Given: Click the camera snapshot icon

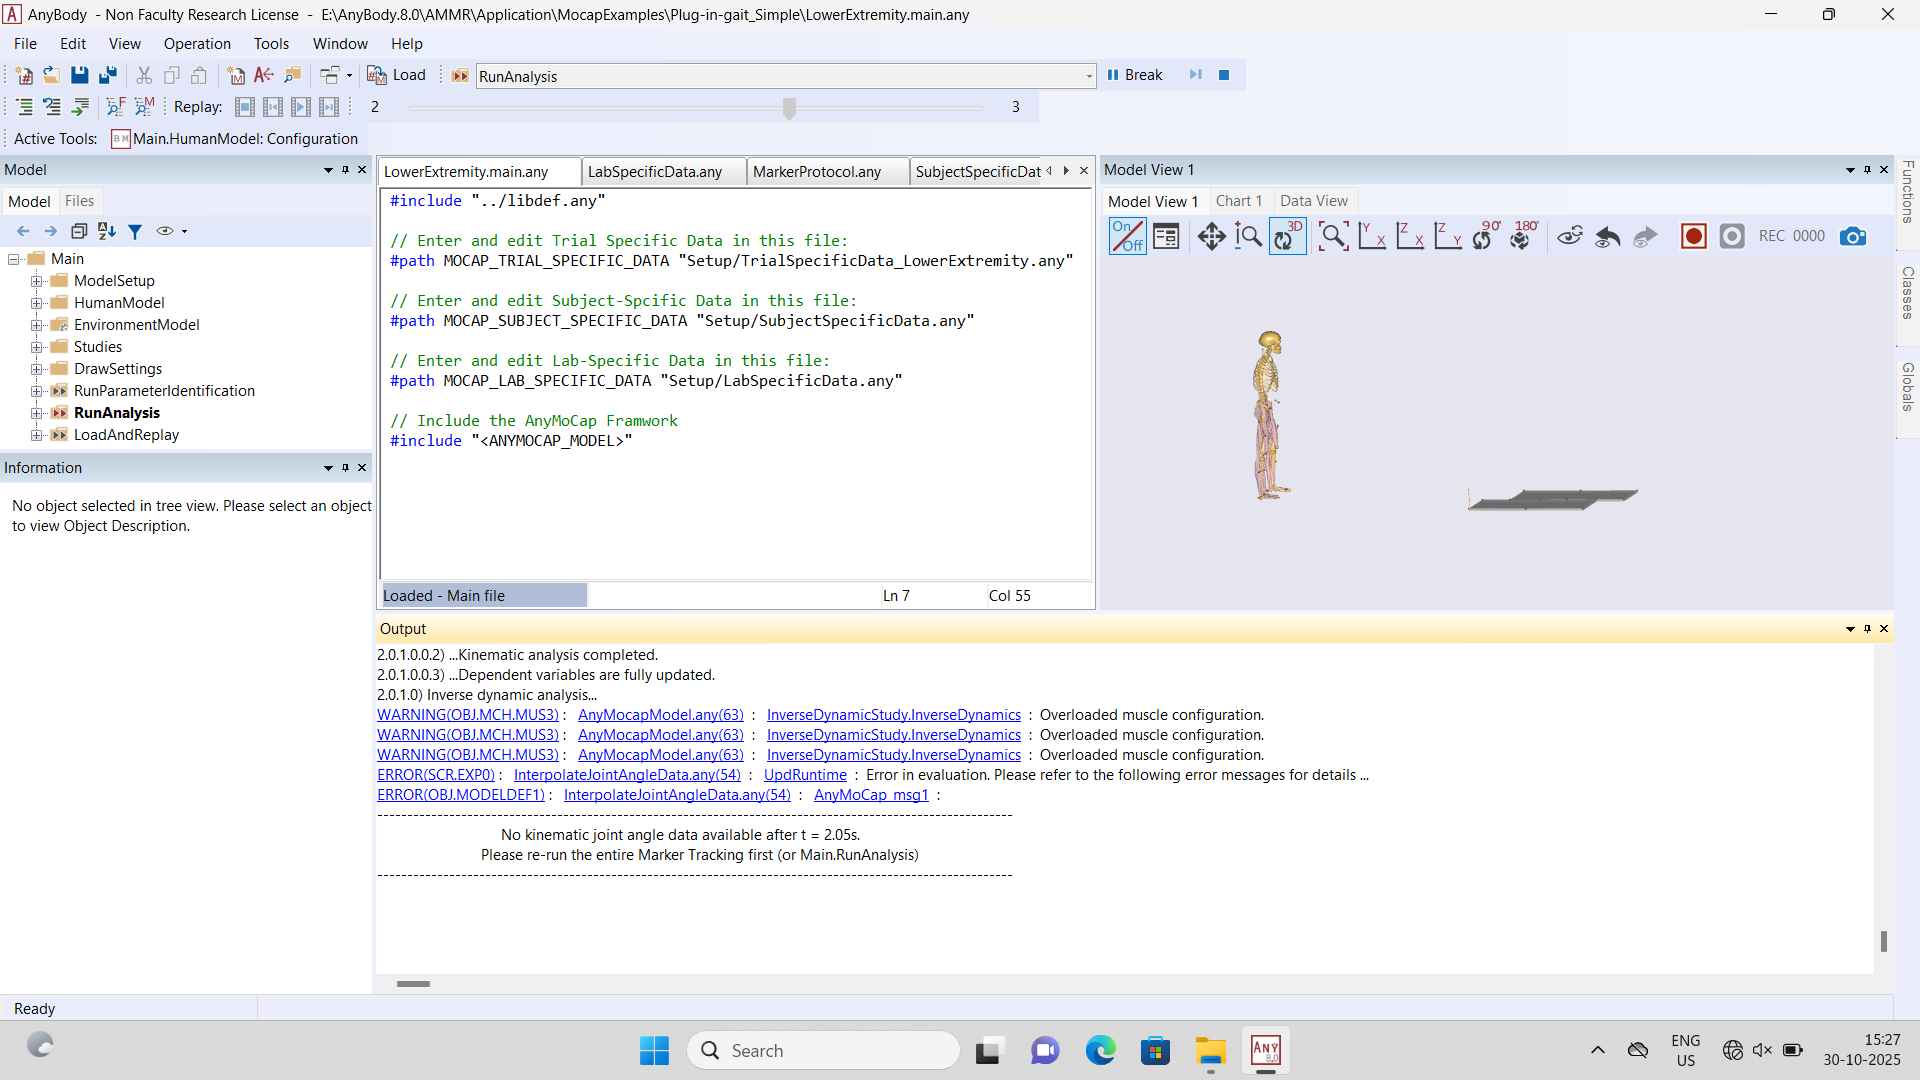Looking at the screenshot, I should [1852, 236].
